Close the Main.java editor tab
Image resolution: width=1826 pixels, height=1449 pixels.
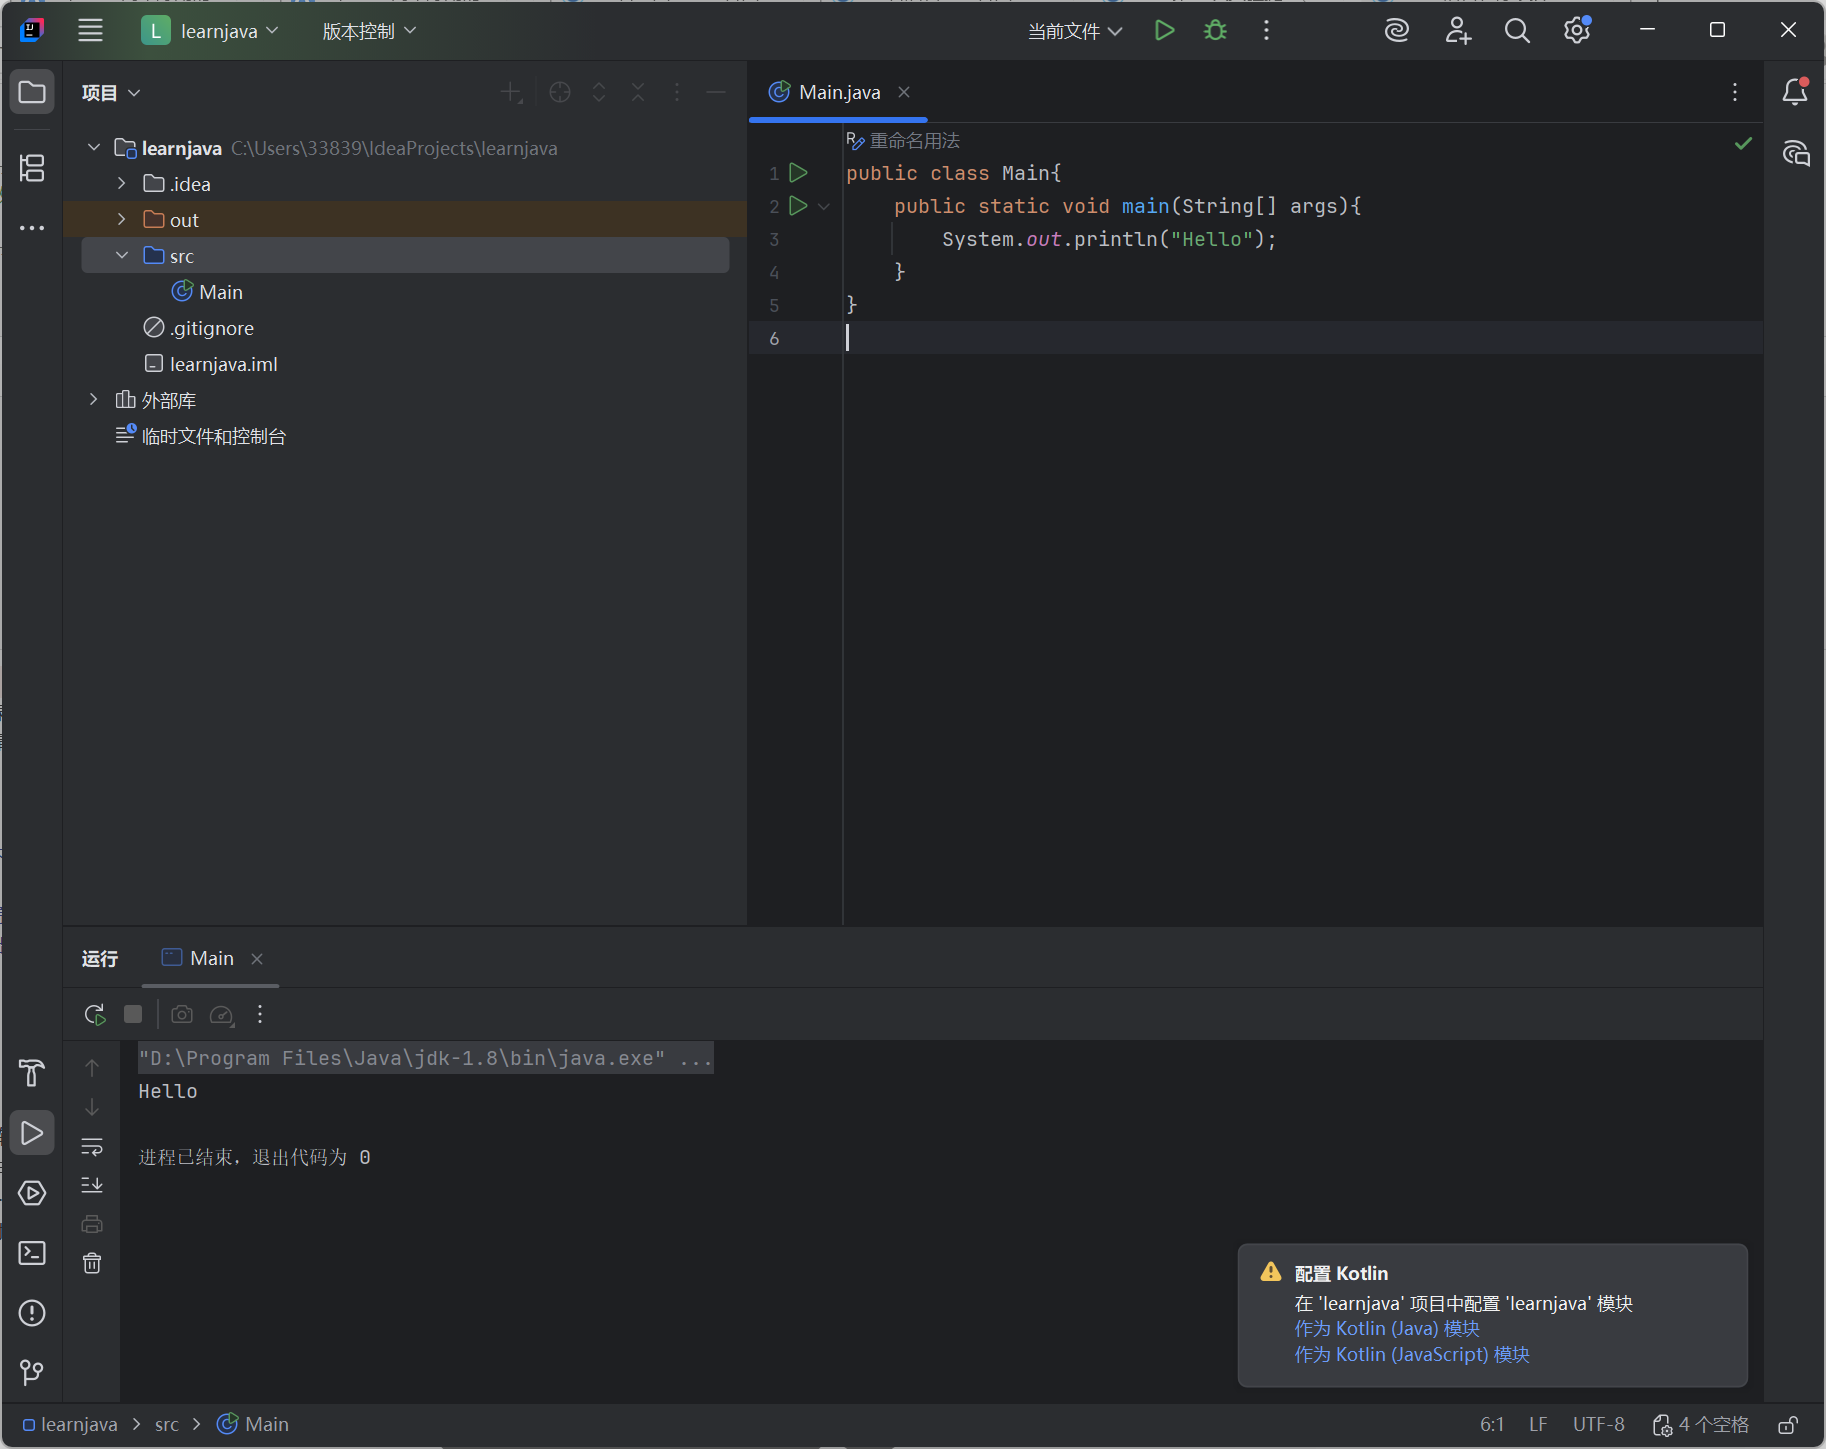(904, 92)
